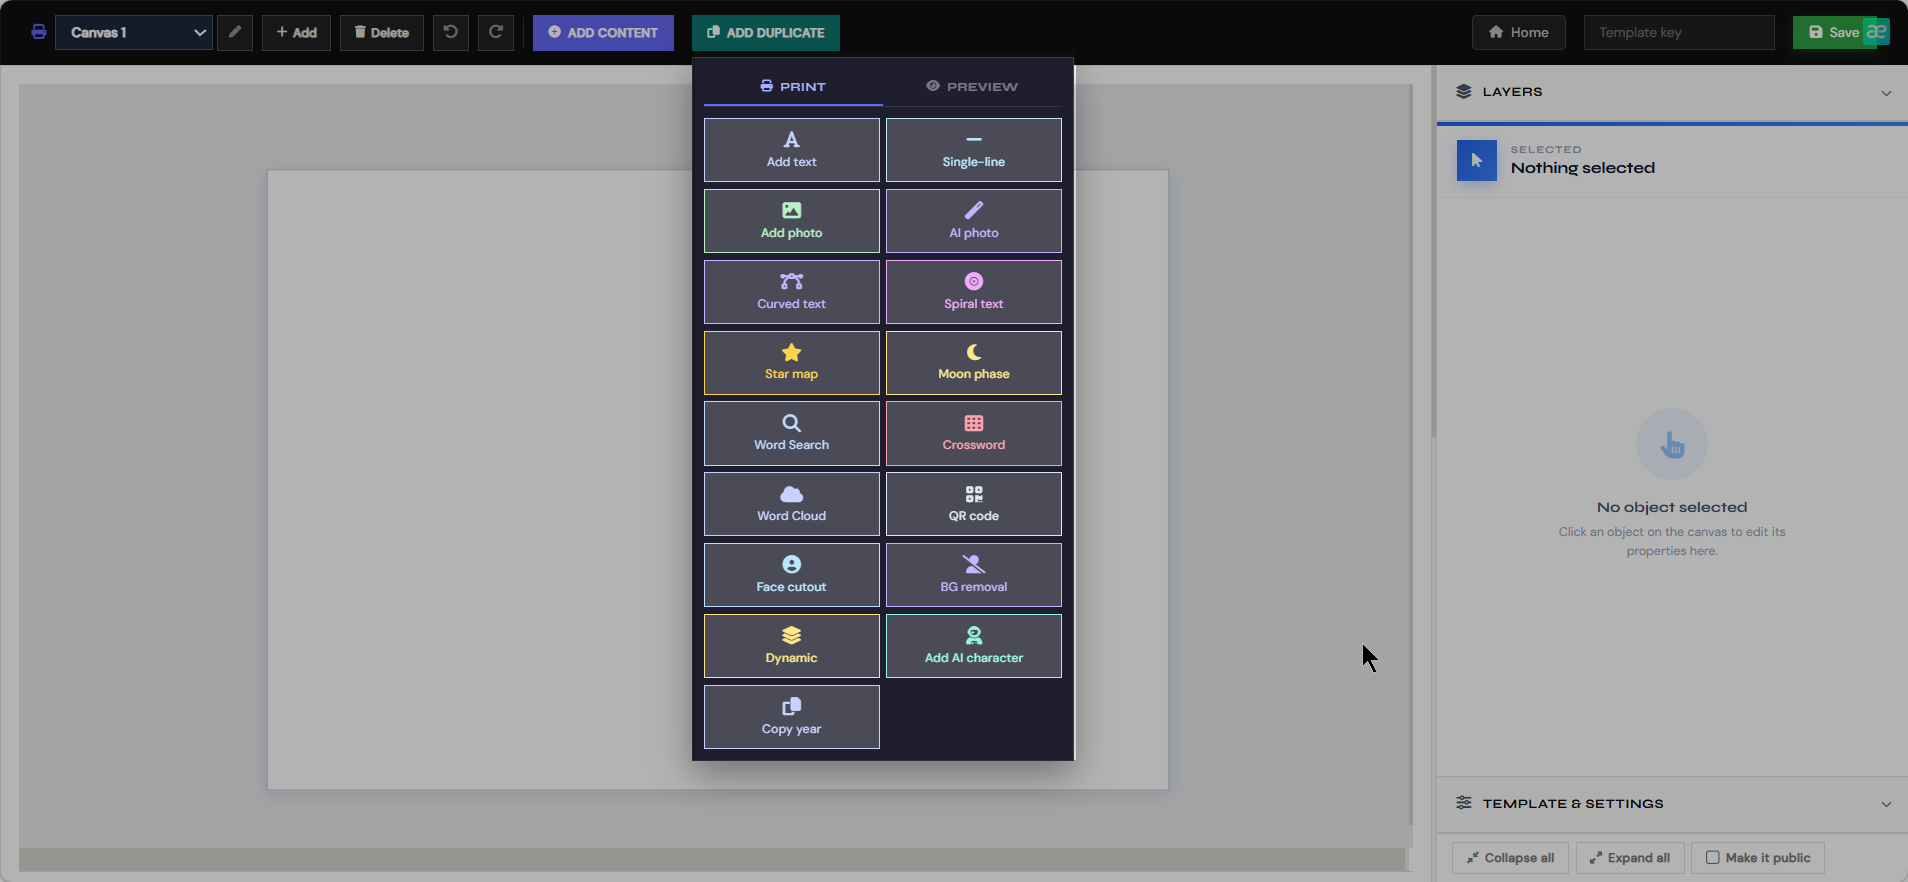The height and width of the screenshot is (882, 1908).
Task: Add a Dynamic content element
Action: [791, 646]
